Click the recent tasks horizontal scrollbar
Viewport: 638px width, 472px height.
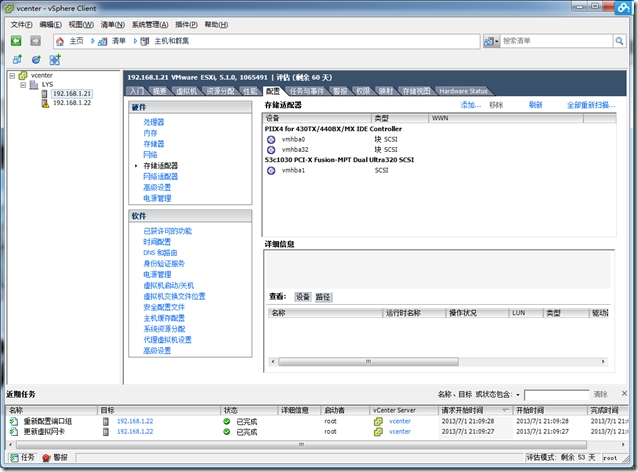point(301,445)
